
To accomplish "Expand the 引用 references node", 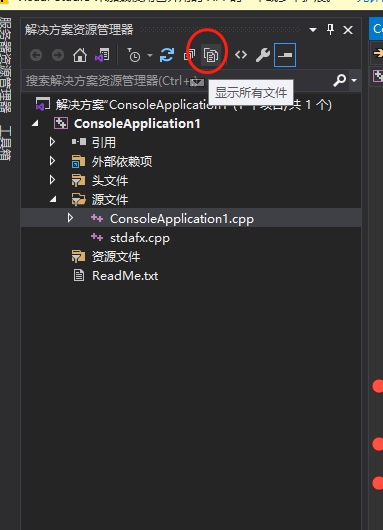I will (52, 142).
